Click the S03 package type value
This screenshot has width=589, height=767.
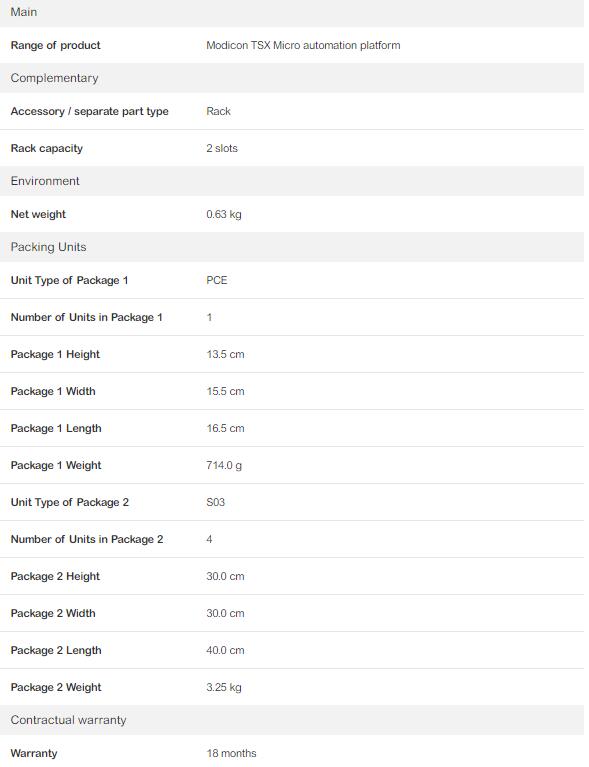pos(215,502)
